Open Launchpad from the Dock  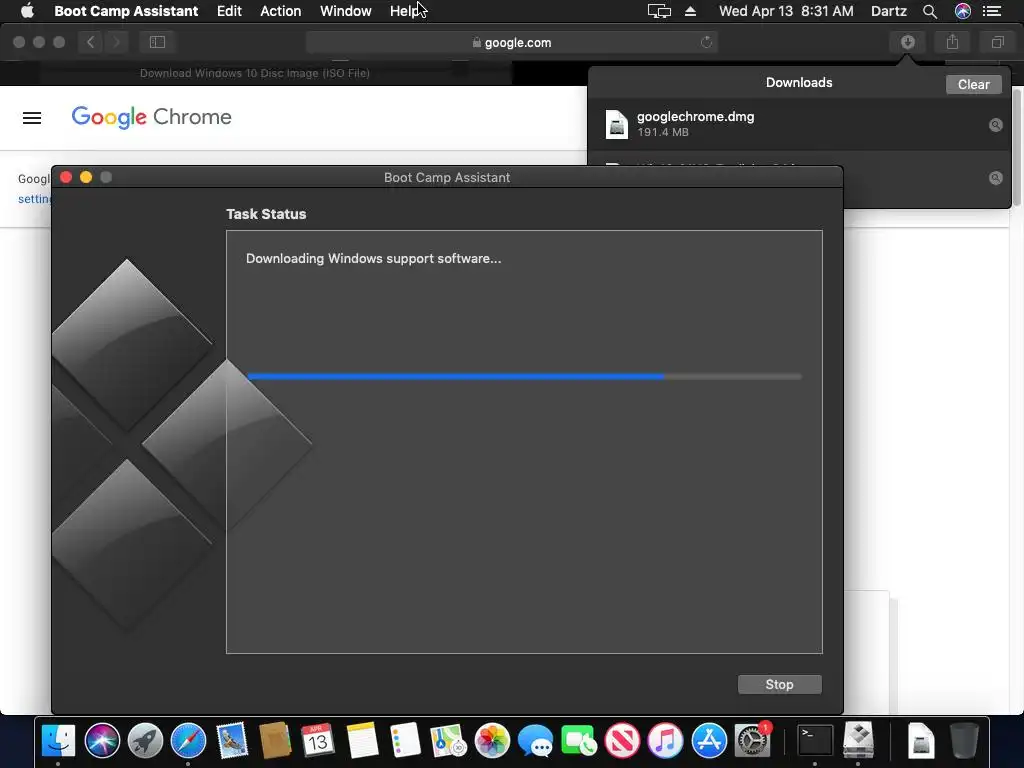(x=145, y=741)
